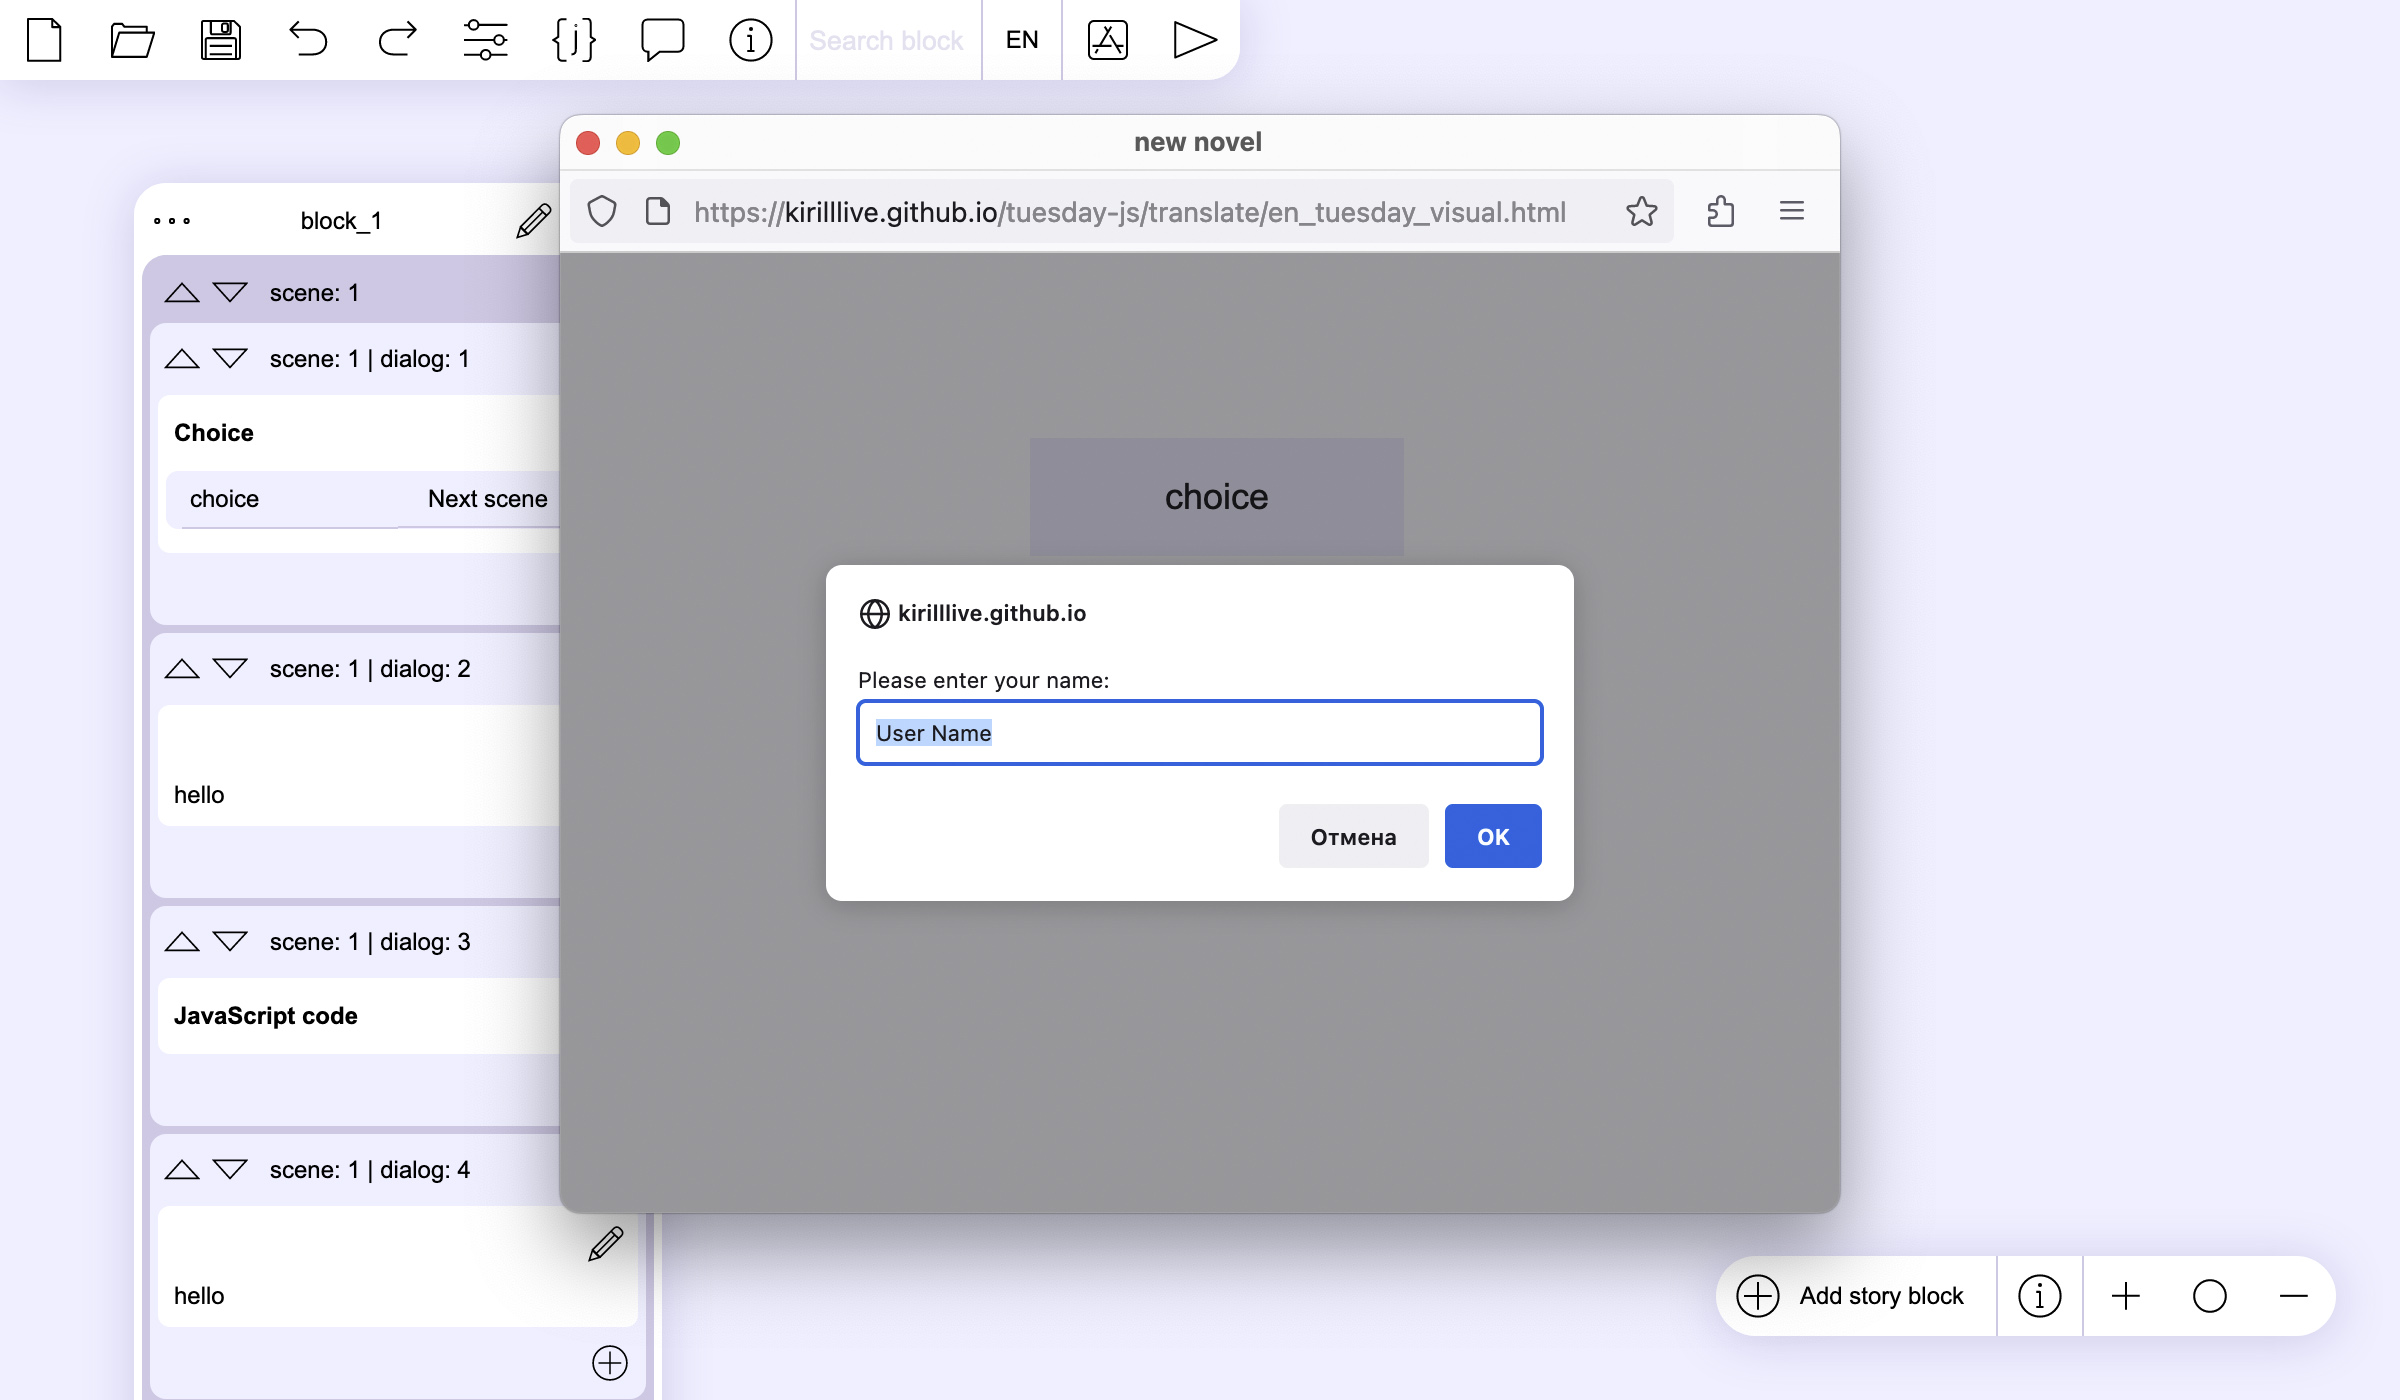Click the new file icon
Viewport: 2400px width, 1400px height.
[x=44, y=40]
